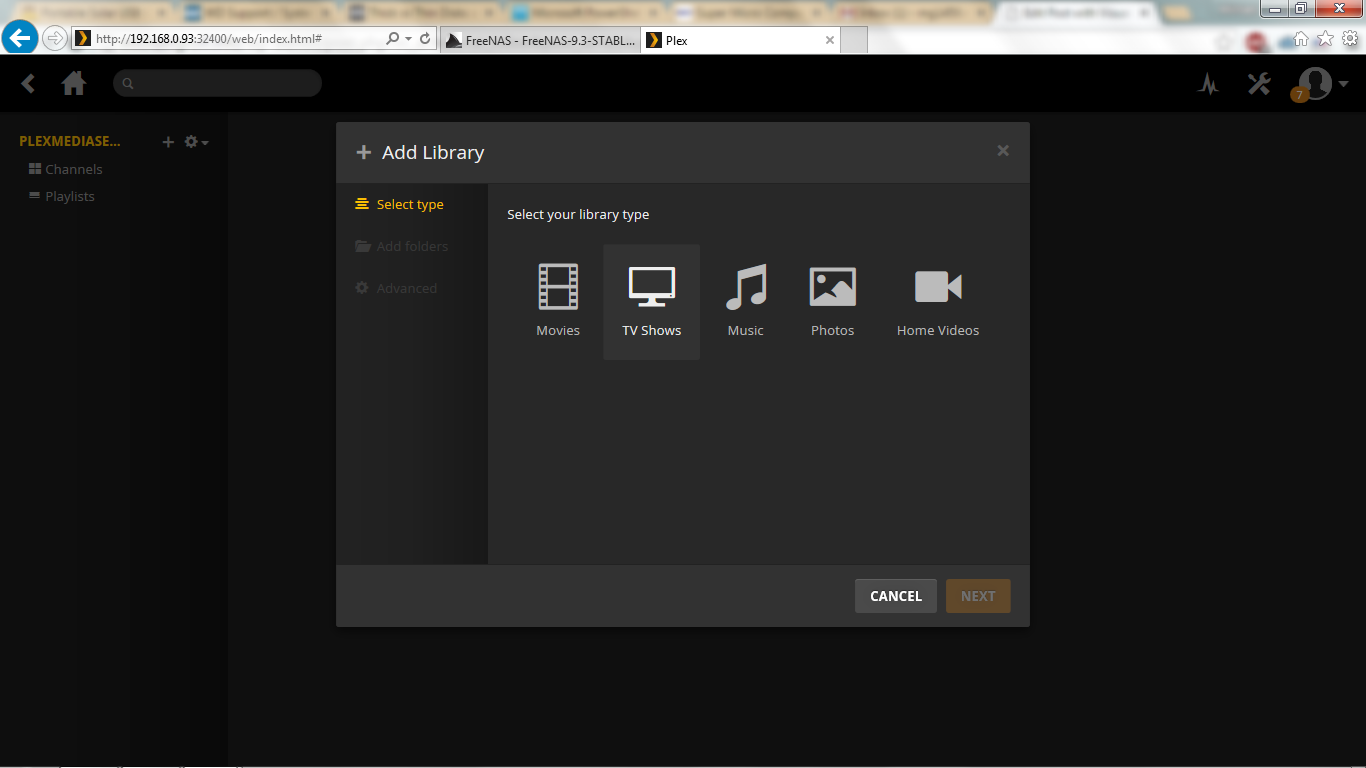Choose the Home Videos library type
The width and height of the screenshot is (1366, 768).
[937, 301]
